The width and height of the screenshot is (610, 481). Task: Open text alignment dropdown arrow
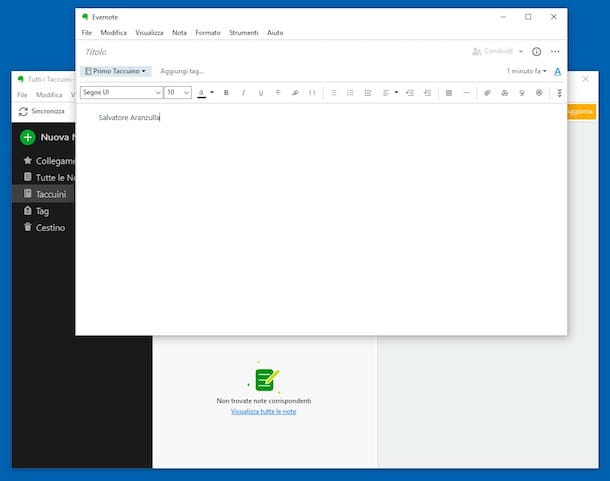click(396, 93)
